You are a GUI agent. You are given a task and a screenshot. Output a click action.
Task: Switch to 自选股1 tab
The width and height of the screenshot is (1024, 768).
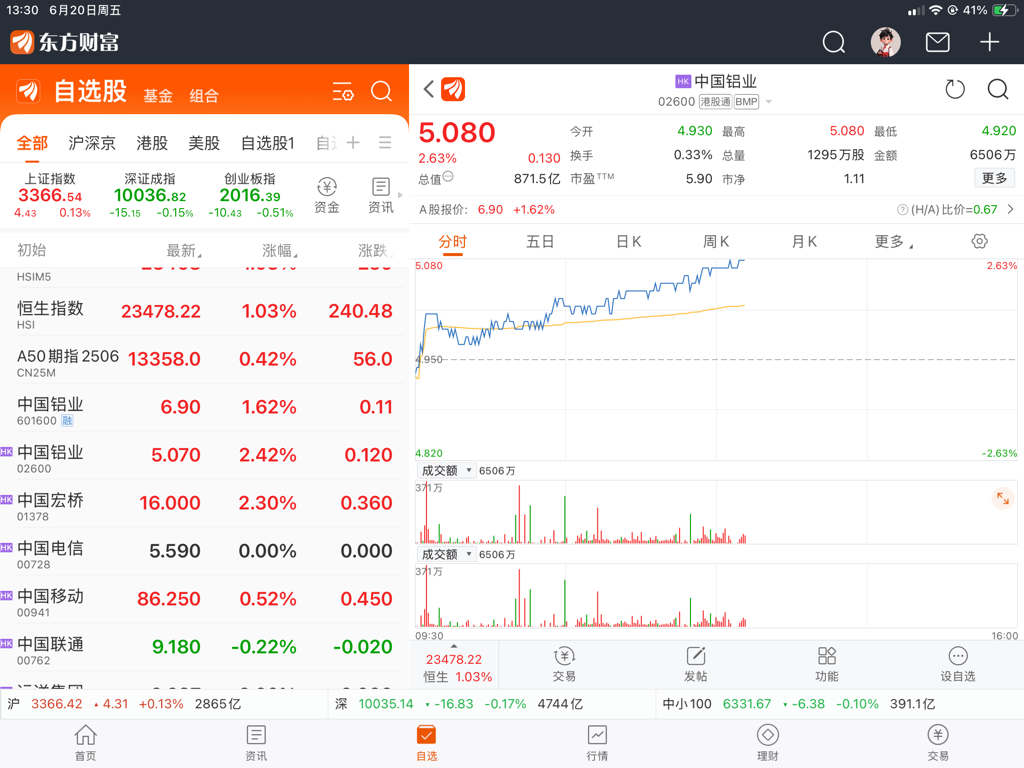tap(268, 142)
